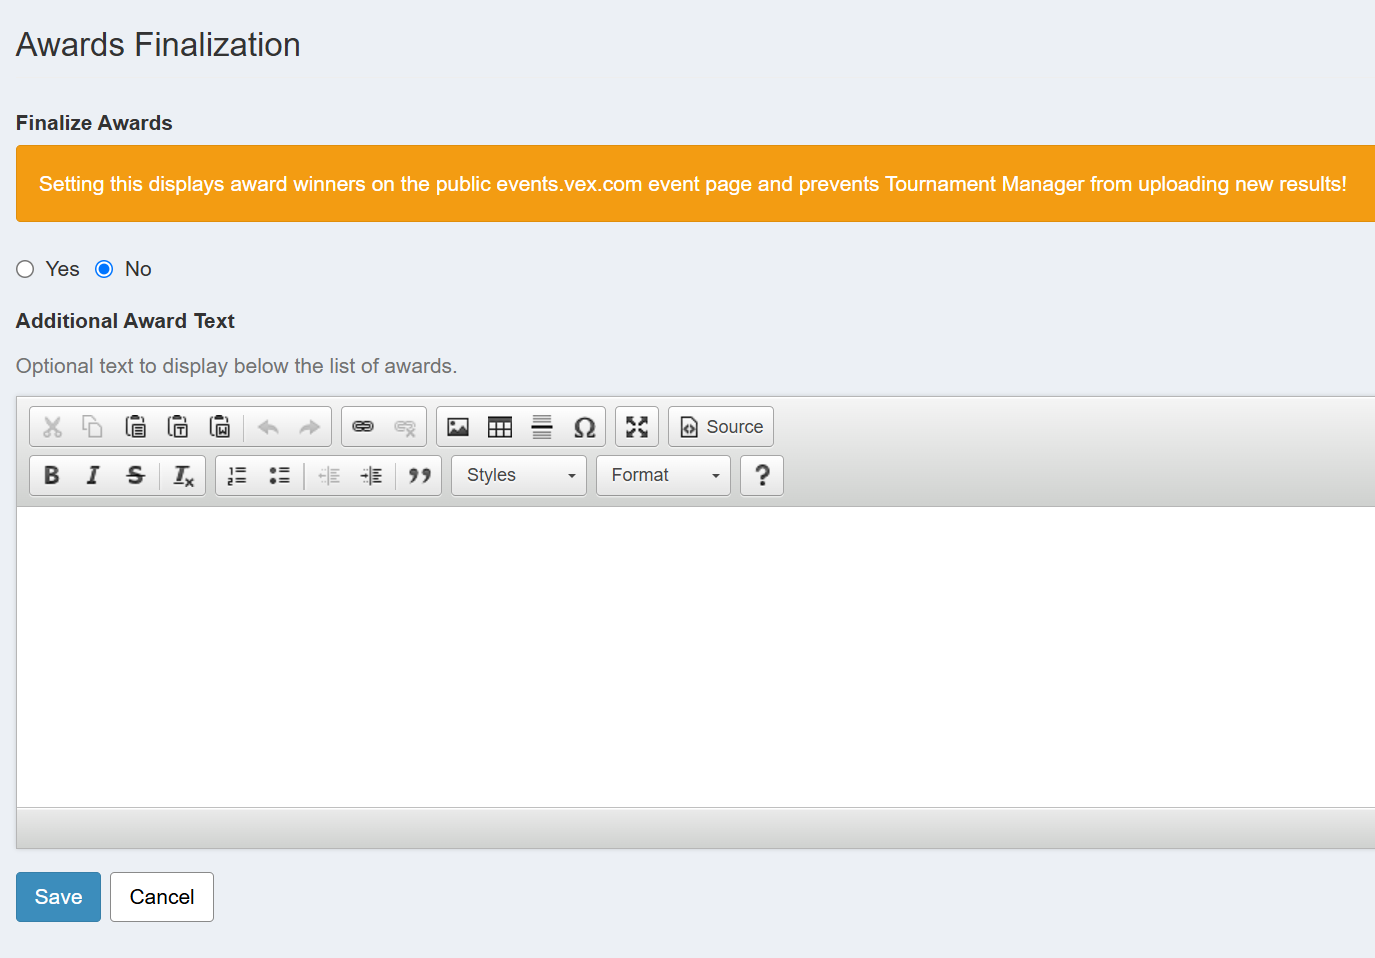Click the 'Awards Finalization' page title
This screenshot has height=958, width=1375.
point(158,45)
